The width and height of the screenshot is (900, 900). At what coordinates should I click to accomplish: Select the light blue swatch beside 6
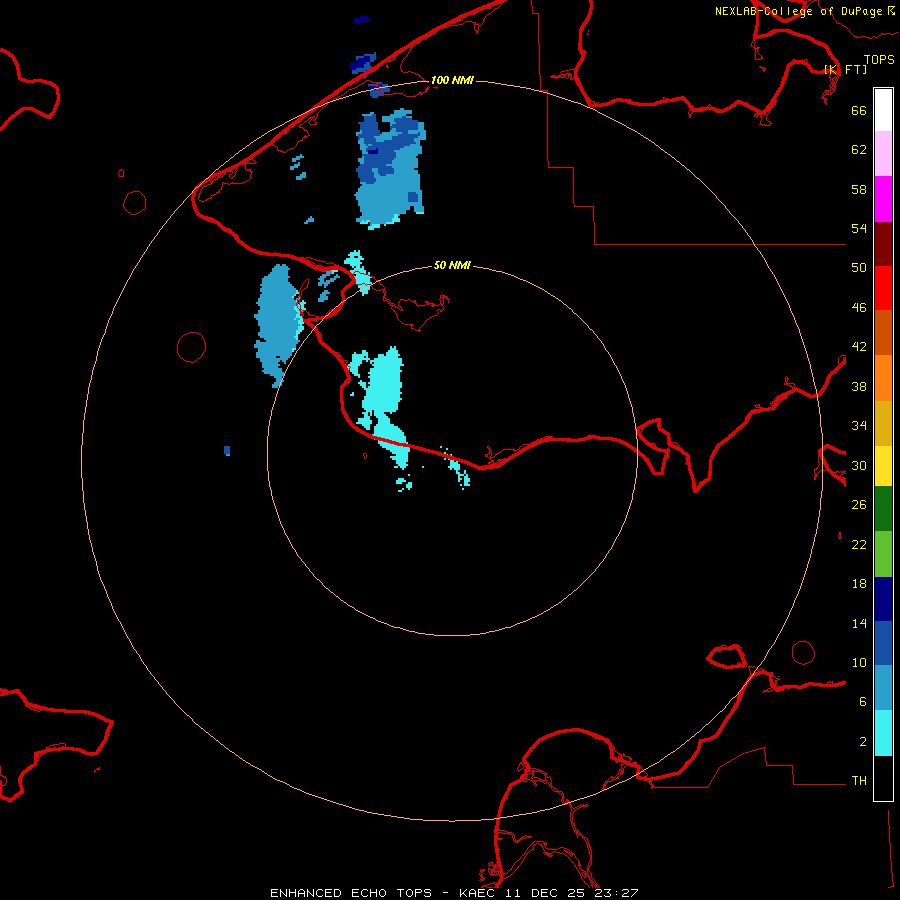coord(883,688)
